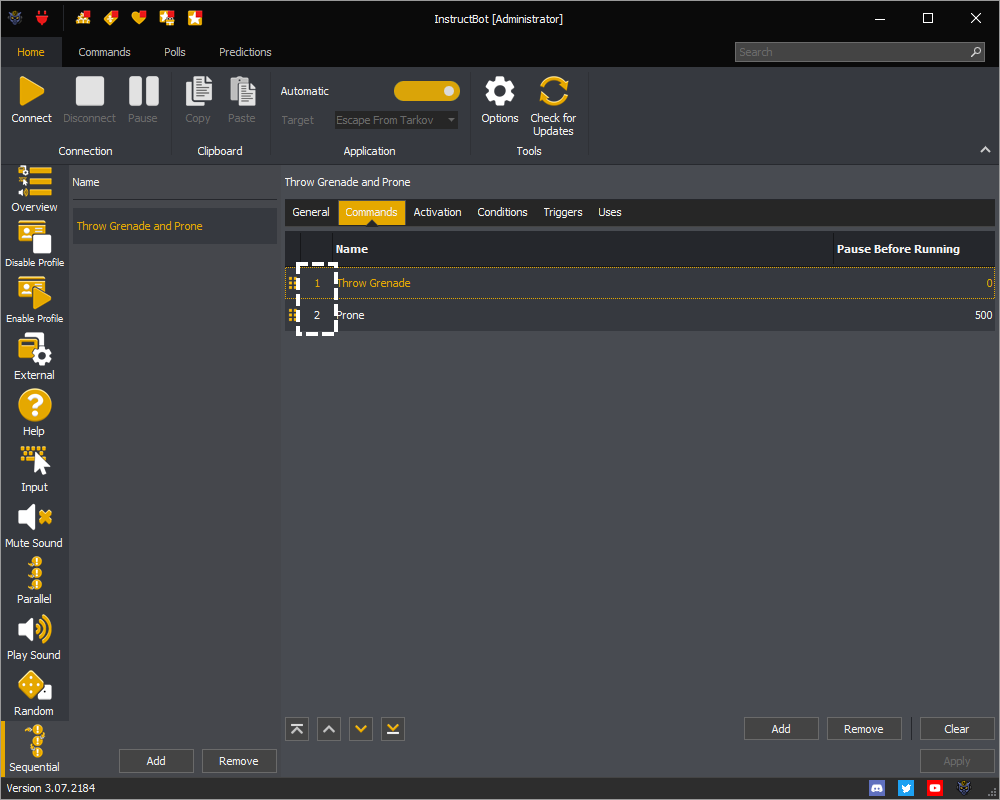This screenshot has width=1000, height=800.
Task: Click the Pause icon in Connection group
Action: coord(143,91)
